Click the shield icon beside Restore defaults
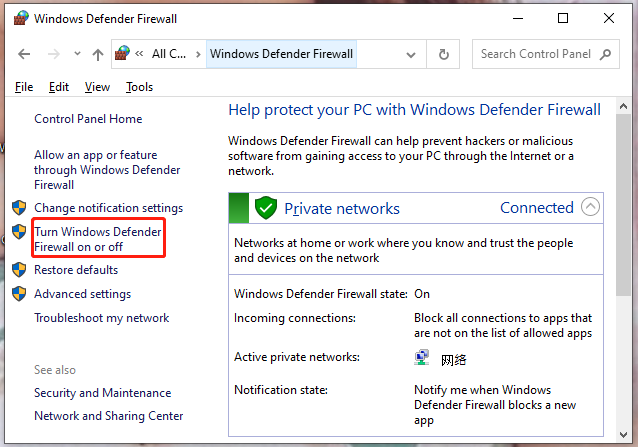638x447 pixels. tap(18, 270)
